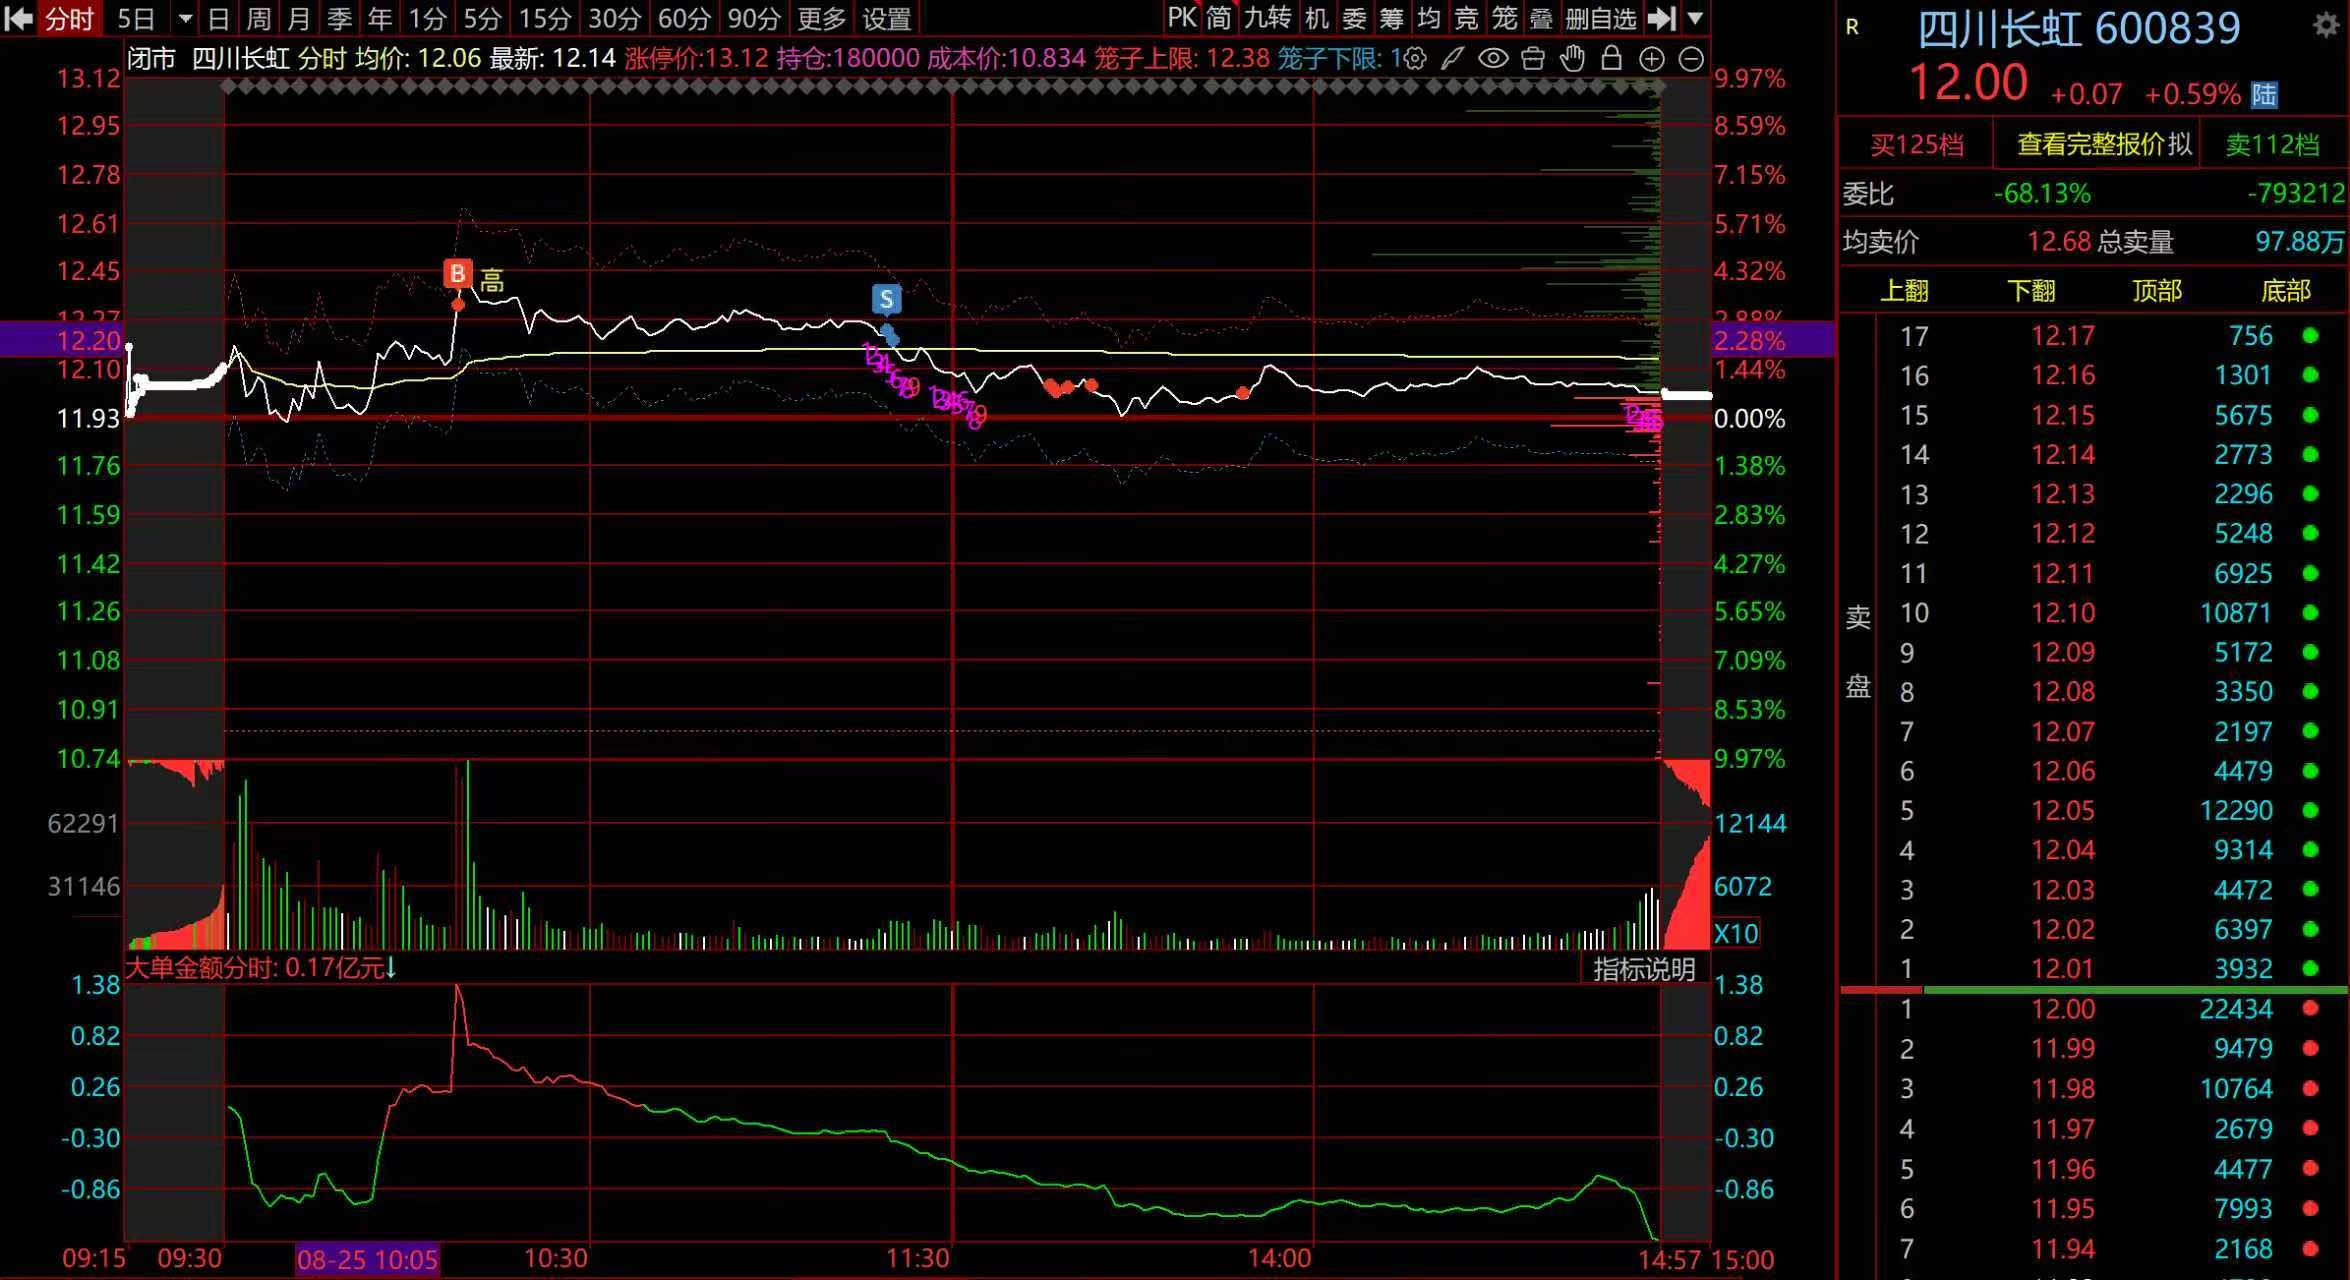
Task: Open the chart settings gear icon
Action: pos(1414,59)
